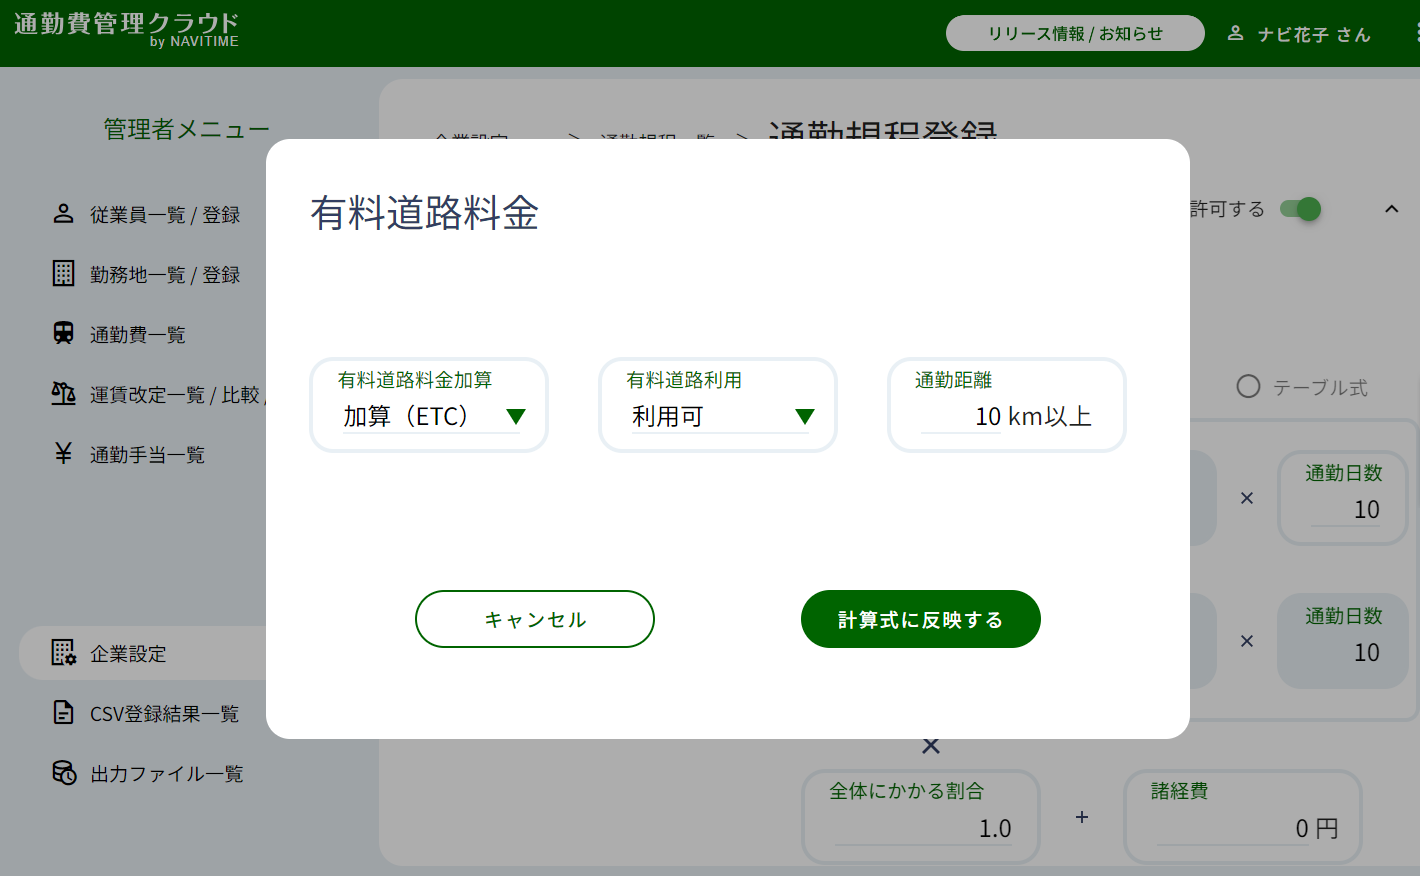Viewport: 1420px width, 876px height.
Task: Click 有料道路料金 dialog title
Action: (425, 213)
